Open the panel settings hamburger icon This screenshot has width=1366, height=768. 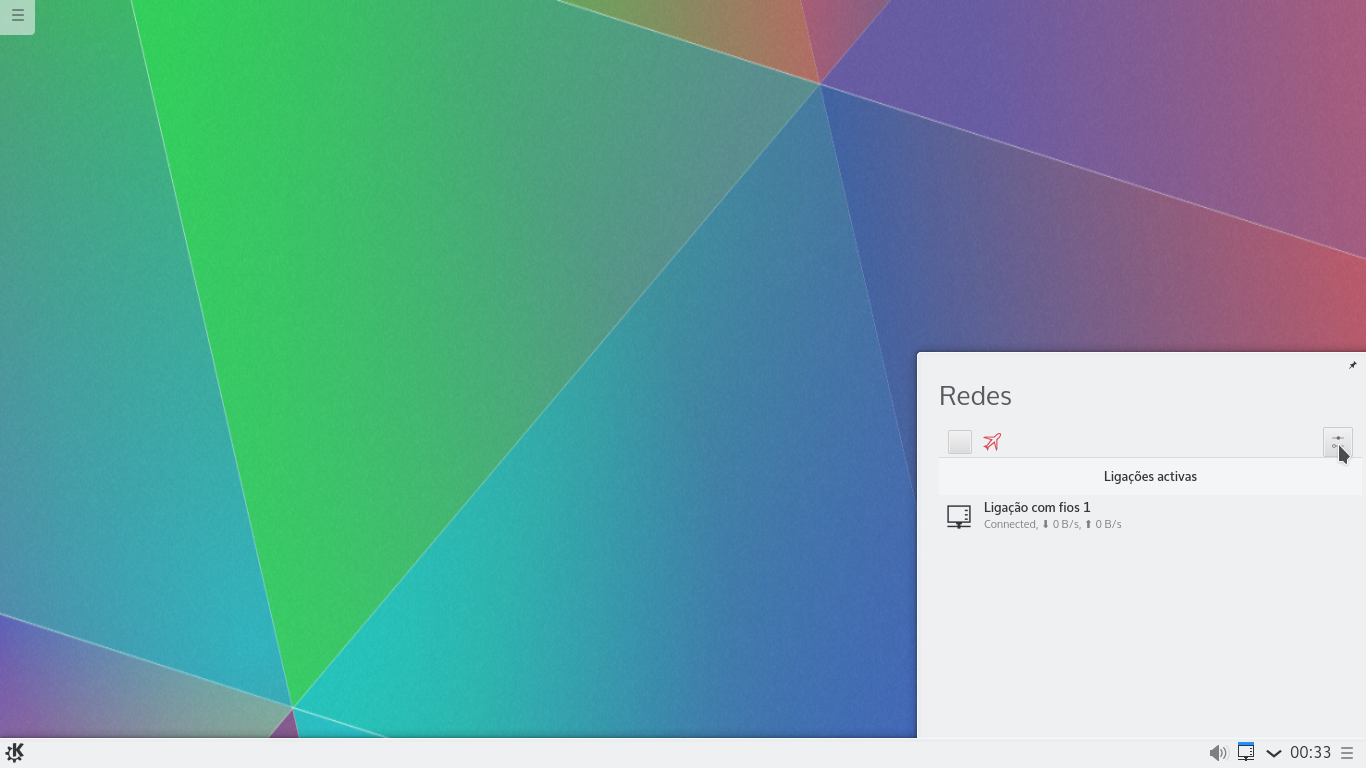tap(1347, 753)
